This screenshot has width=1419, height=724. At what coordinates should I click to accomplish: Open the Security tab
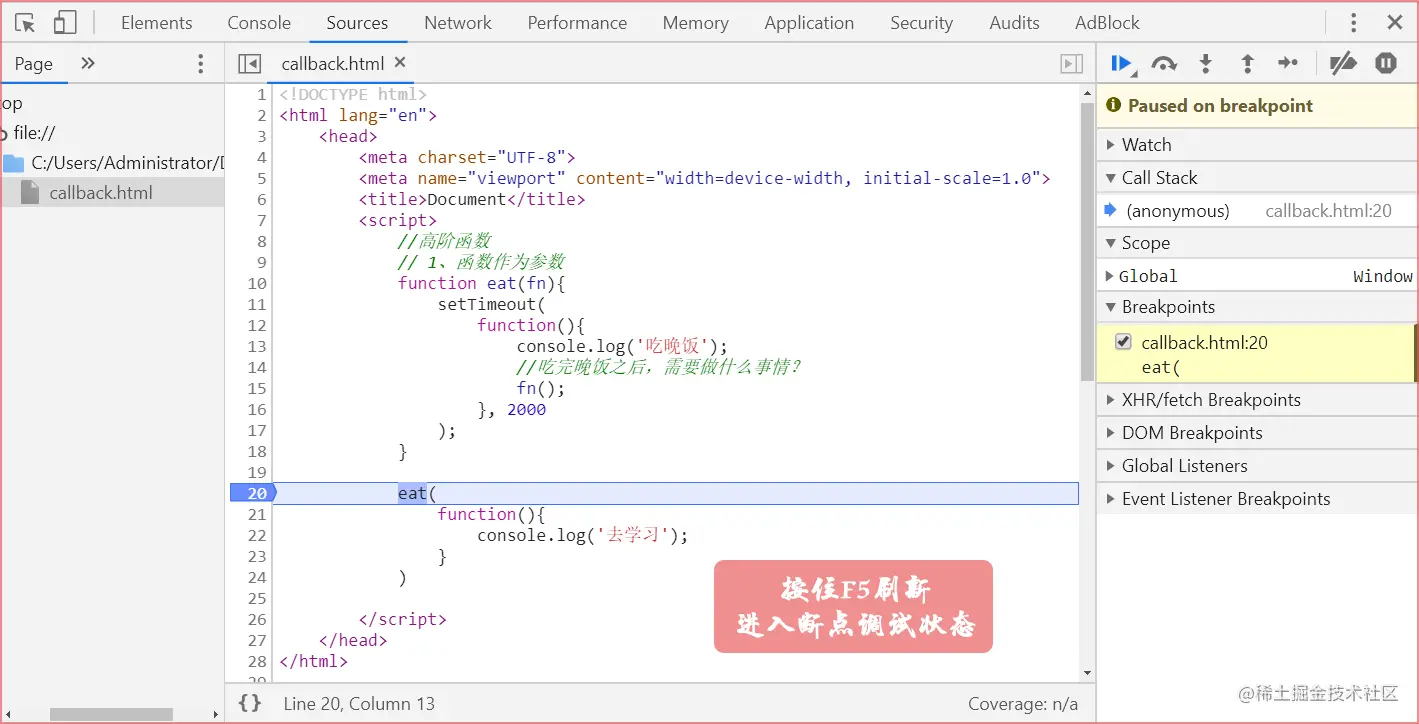tap(921, 22)
